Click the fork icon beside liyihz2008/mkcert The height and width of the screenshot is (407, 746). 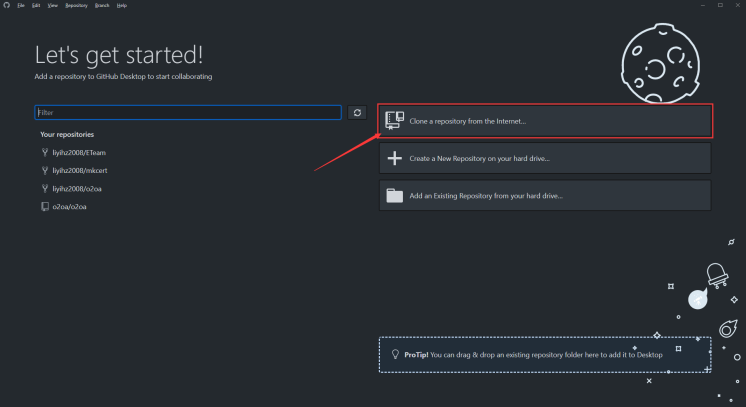[x=44, y=170]
